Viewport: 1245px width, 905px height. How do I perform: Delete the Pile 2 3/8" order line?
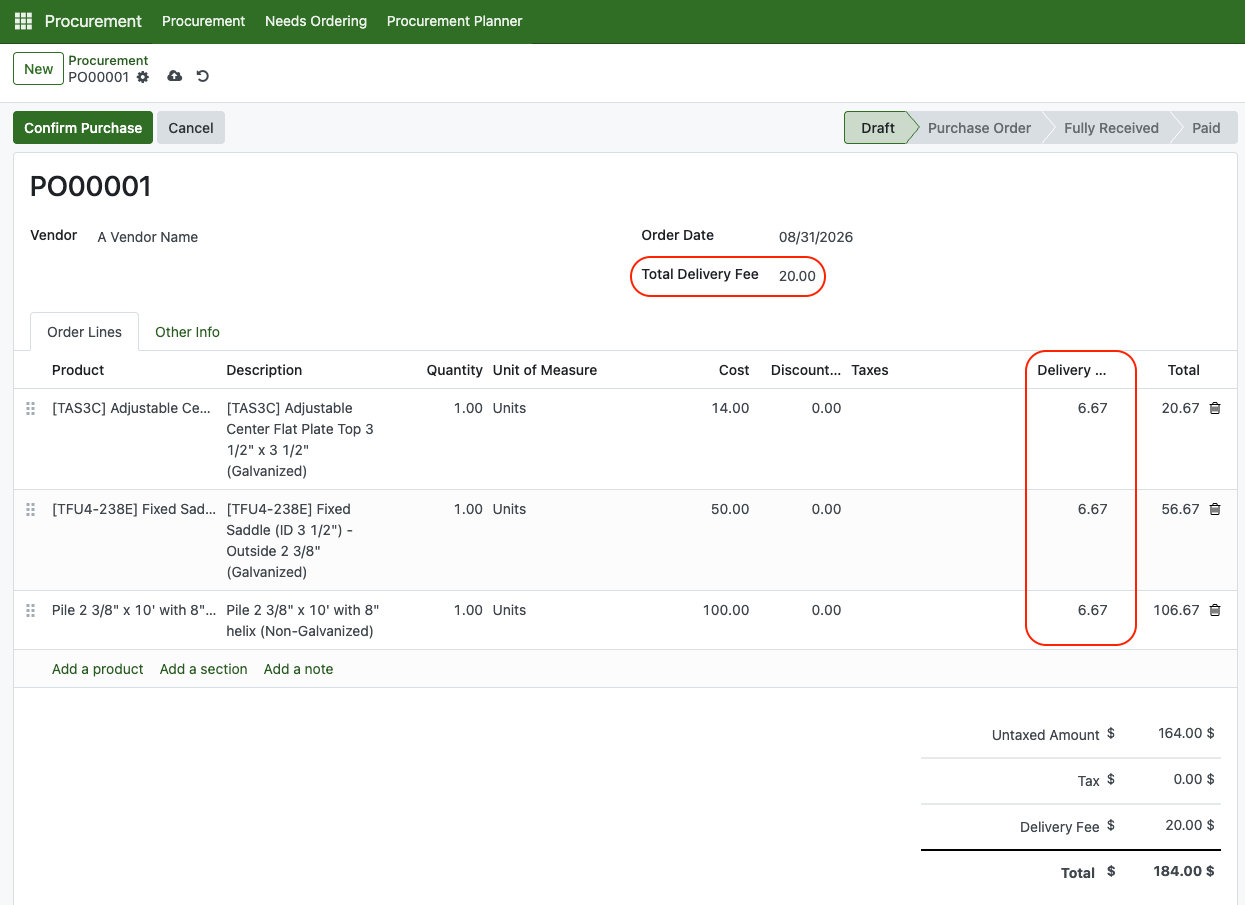click(x=1215, y=610)
